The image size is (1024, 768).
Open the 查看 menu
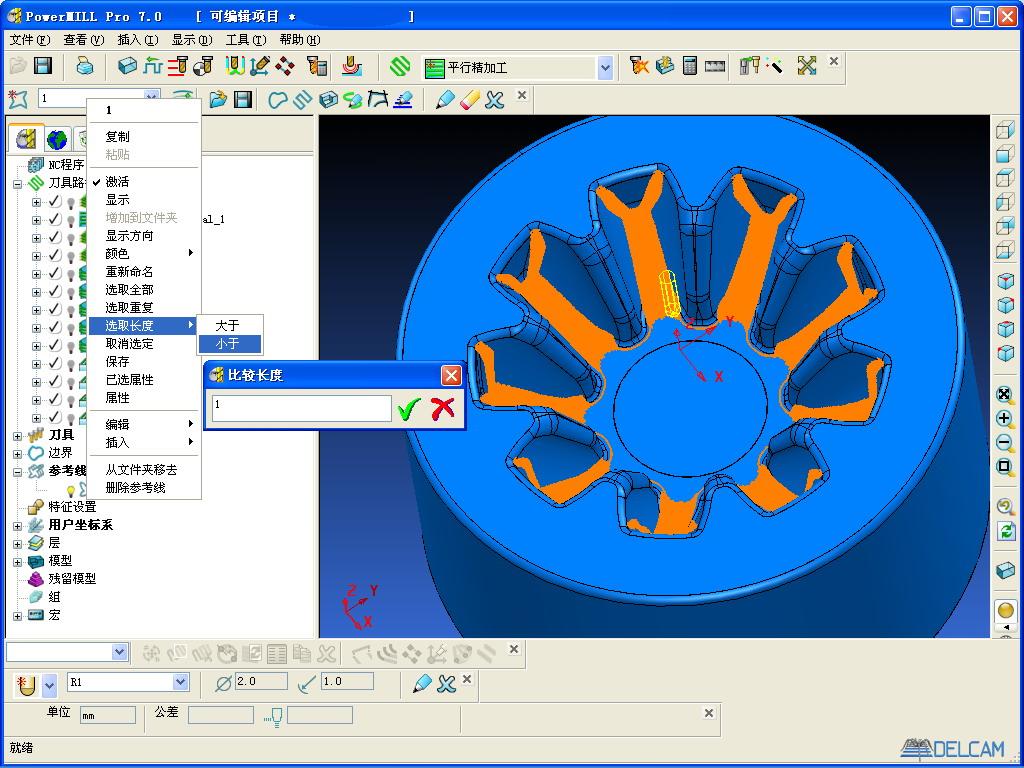coord(84,40)
